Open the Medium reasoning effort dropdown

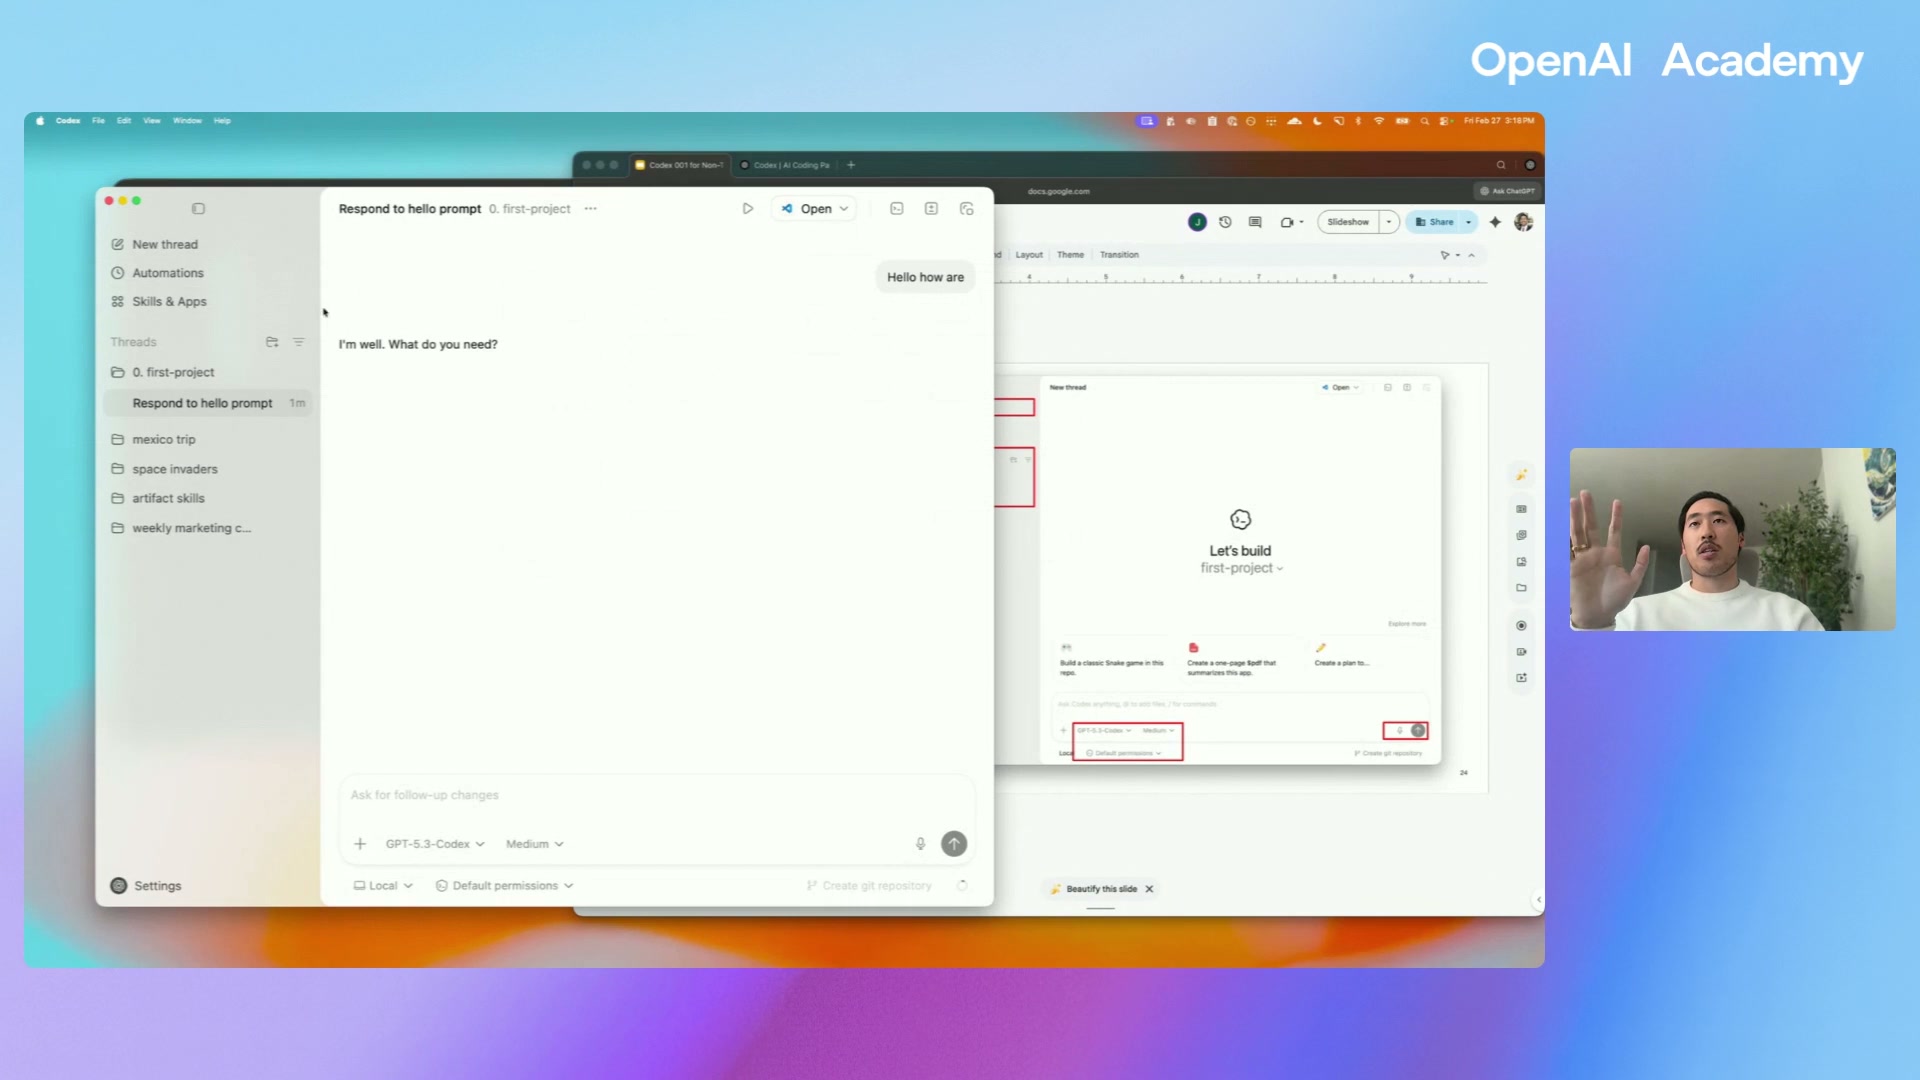click(x=534, y=844)
